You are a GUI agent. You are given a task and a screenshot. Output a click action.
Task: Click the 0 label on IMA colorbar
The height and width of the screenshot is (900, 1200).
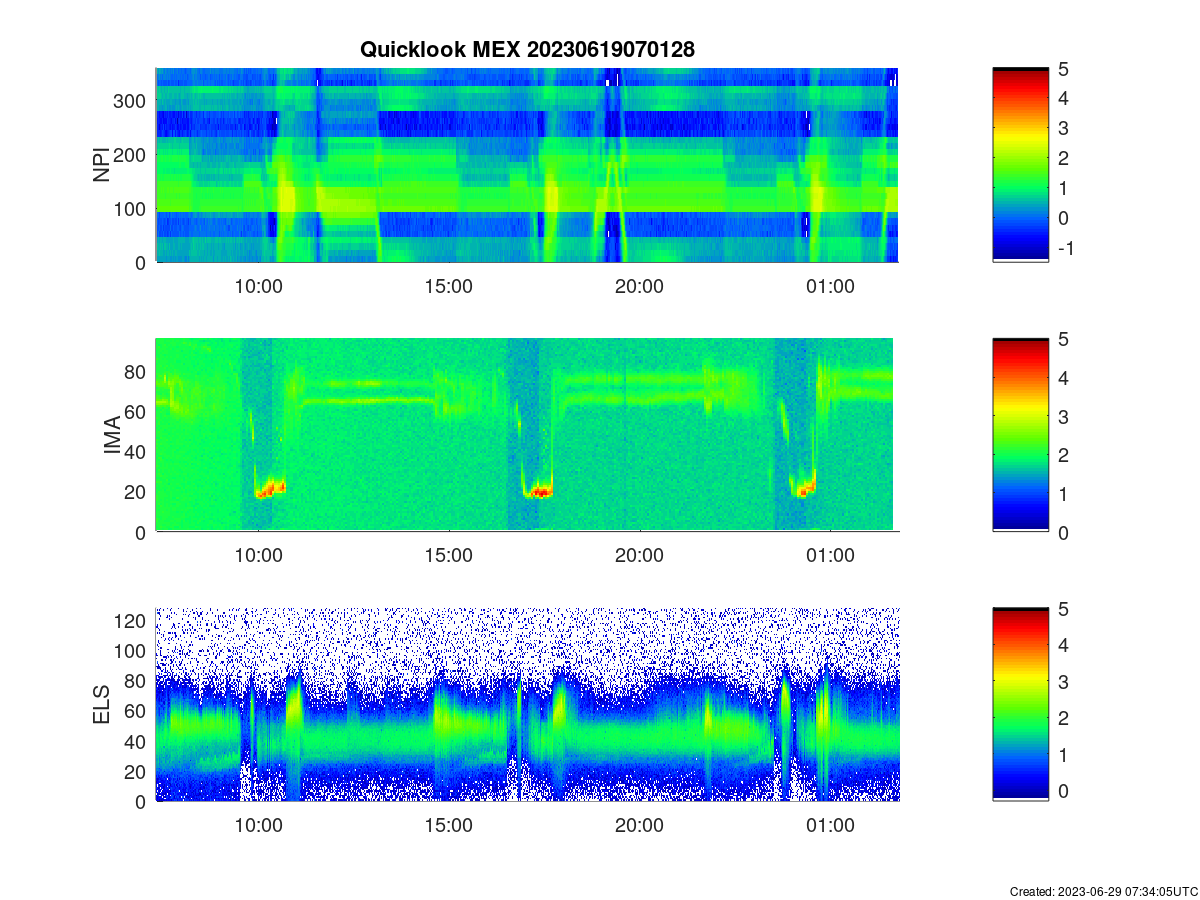coord(1062,532)
